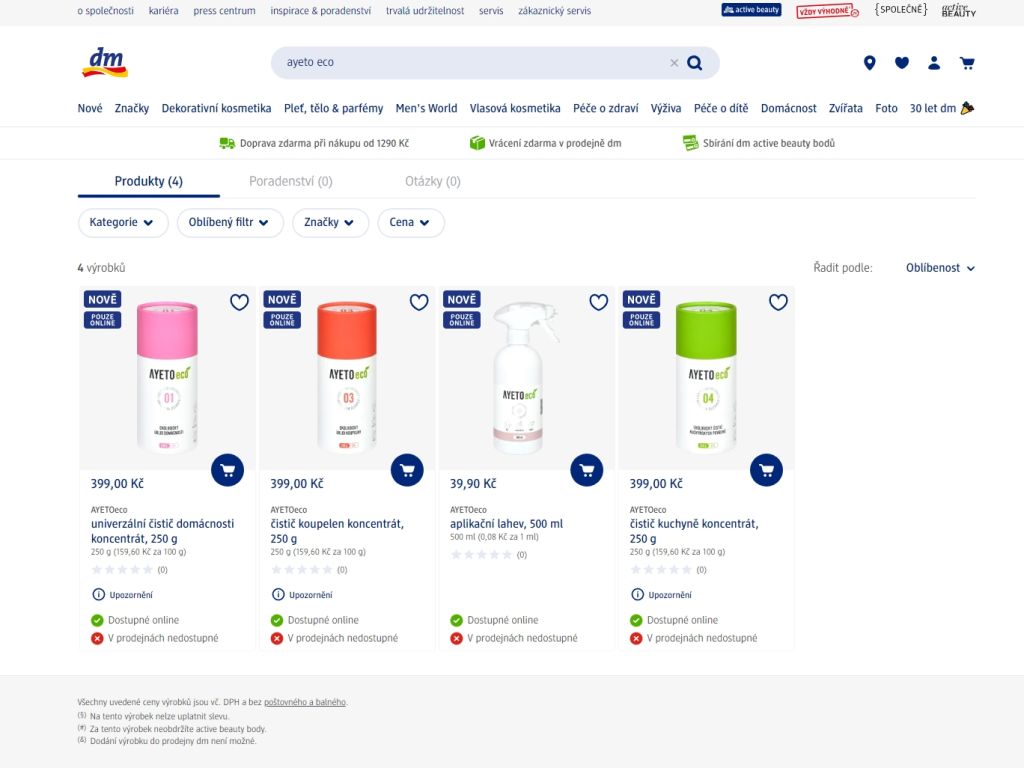
Task: Click the dm logo
Action: [x=104, y=62]
